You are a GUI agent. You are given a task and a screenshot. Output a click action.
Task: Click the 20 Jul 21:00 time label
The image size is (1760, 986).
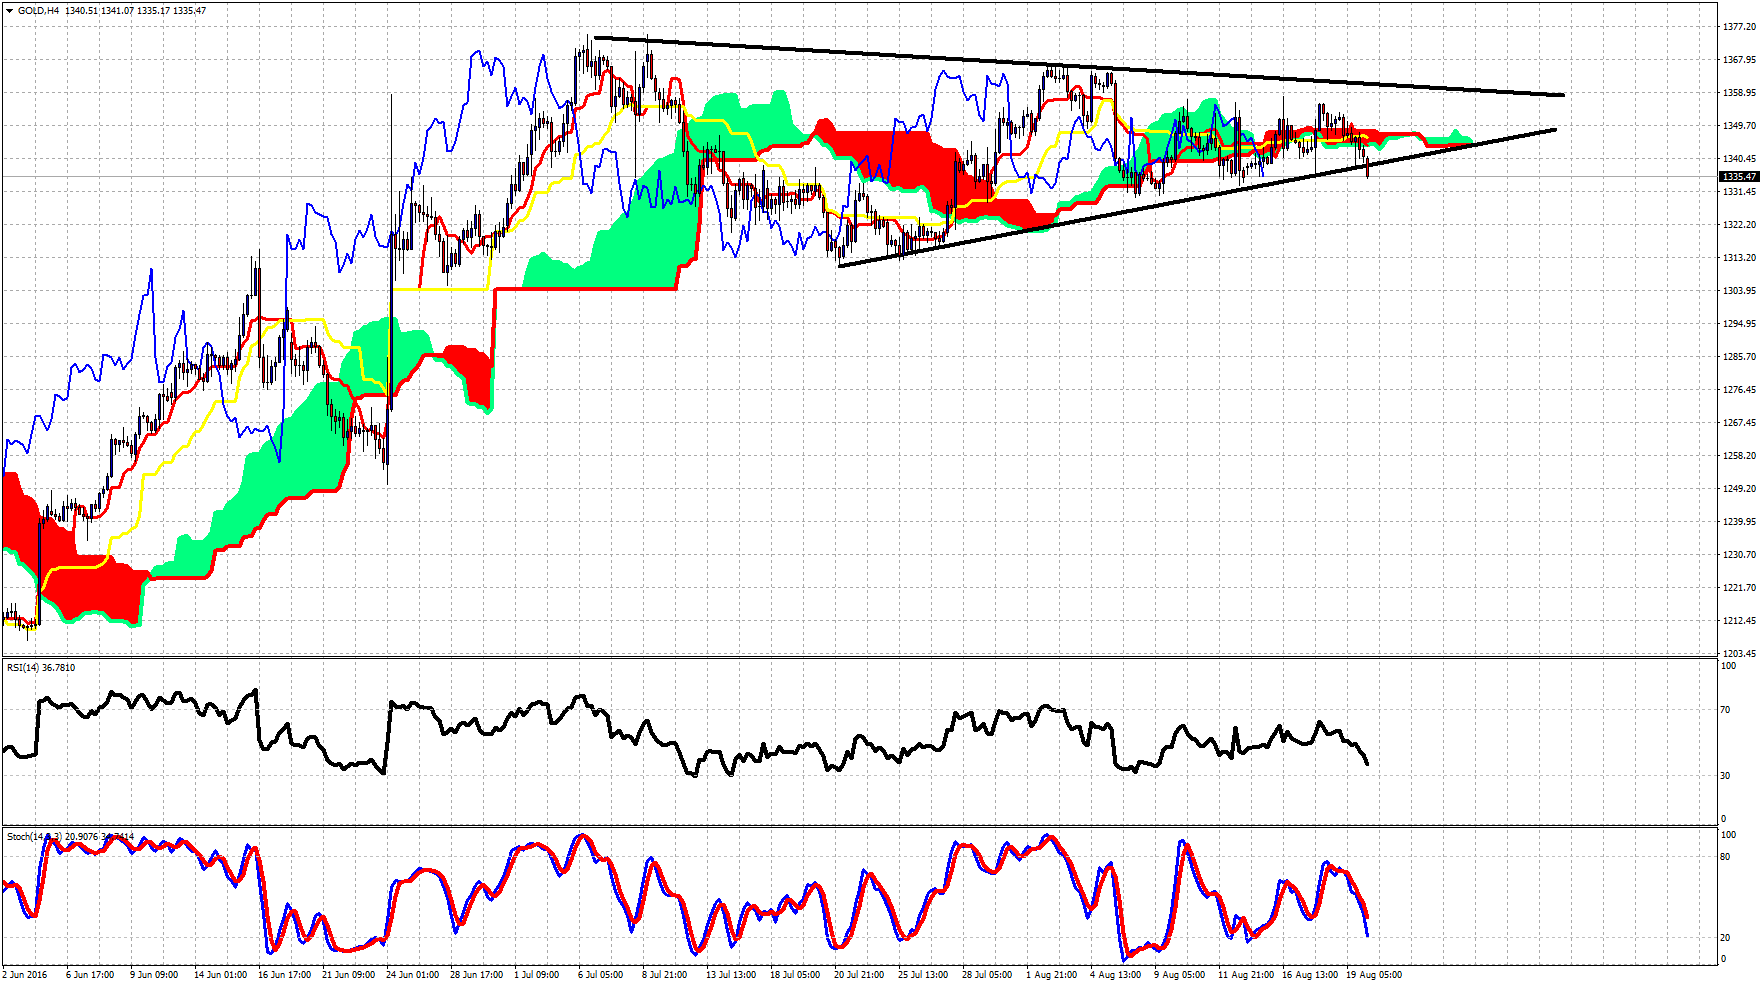coord(859,975)
